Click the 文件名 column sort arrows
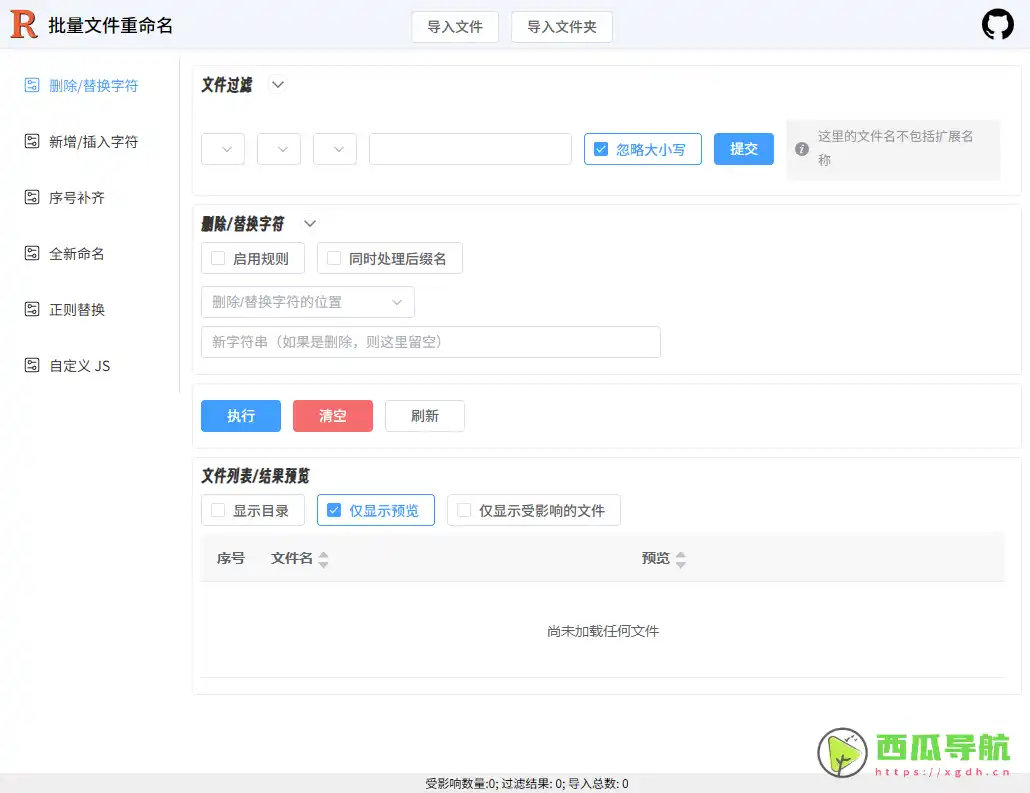This screenshot has width=1030, height=793. 321,559
